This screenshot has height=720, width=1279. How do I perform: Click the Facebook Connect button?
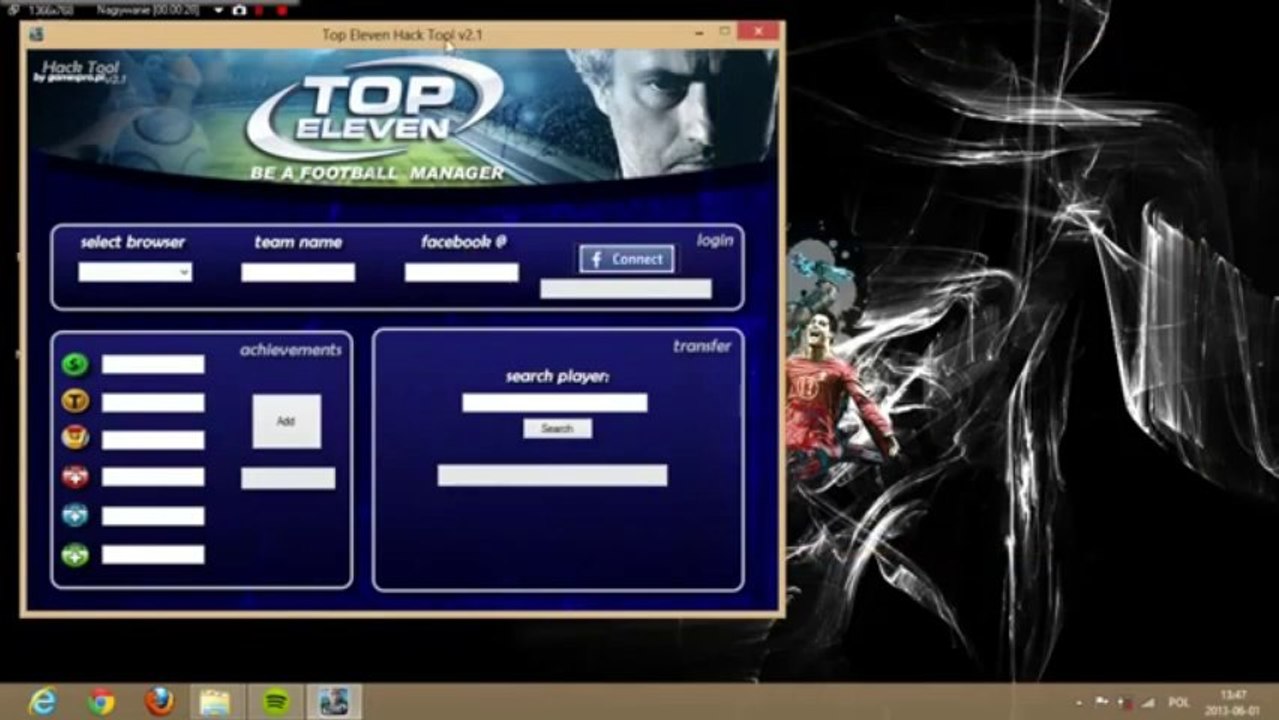point(626,259)
